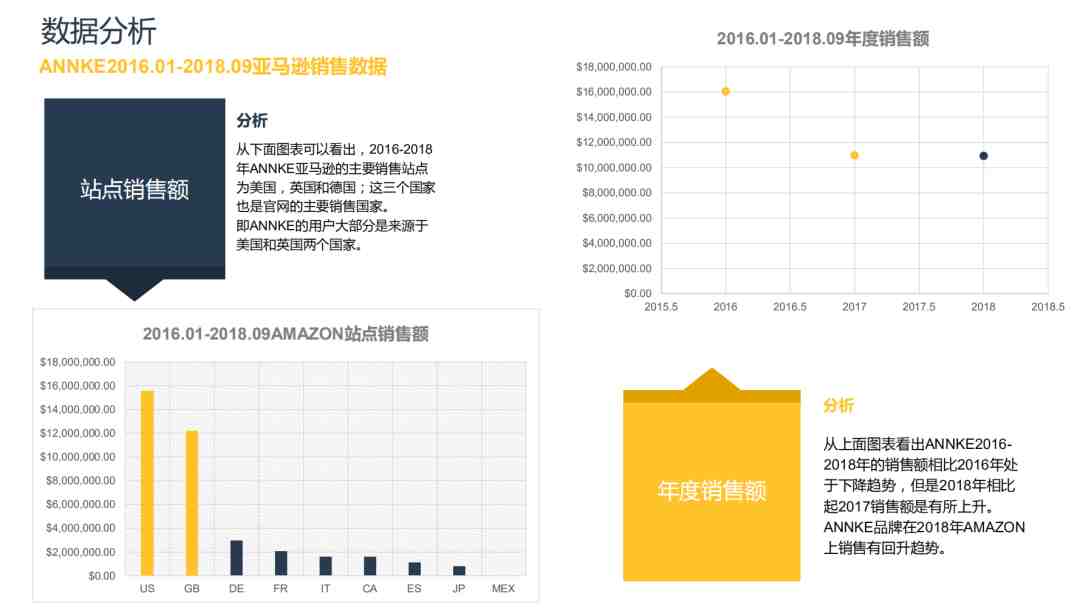
Task: Click the 2016.01-2018.09AMAZON站点销售额 chart title
Action: 285,334
